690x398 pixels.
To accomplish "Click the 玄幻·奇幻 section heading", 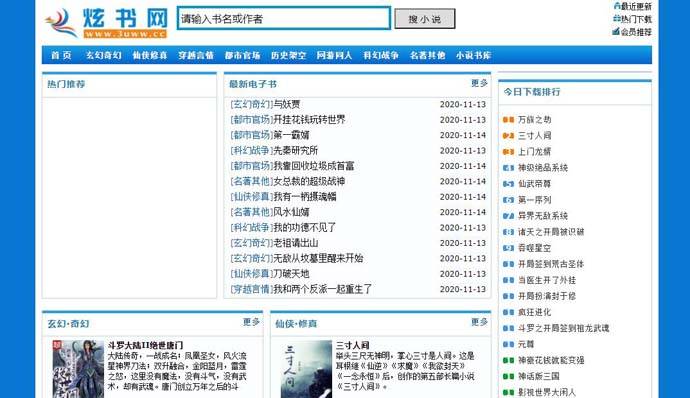I will (68, 324).
